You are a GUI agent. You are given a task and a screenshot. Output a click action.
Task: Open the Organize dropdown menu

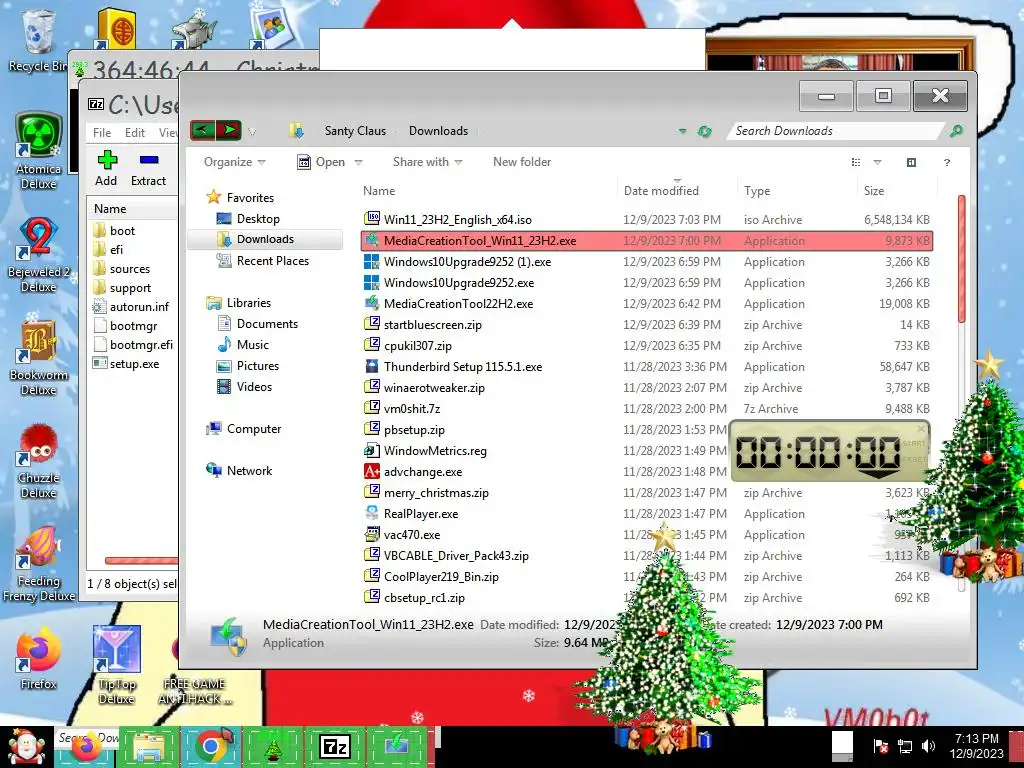234,162
